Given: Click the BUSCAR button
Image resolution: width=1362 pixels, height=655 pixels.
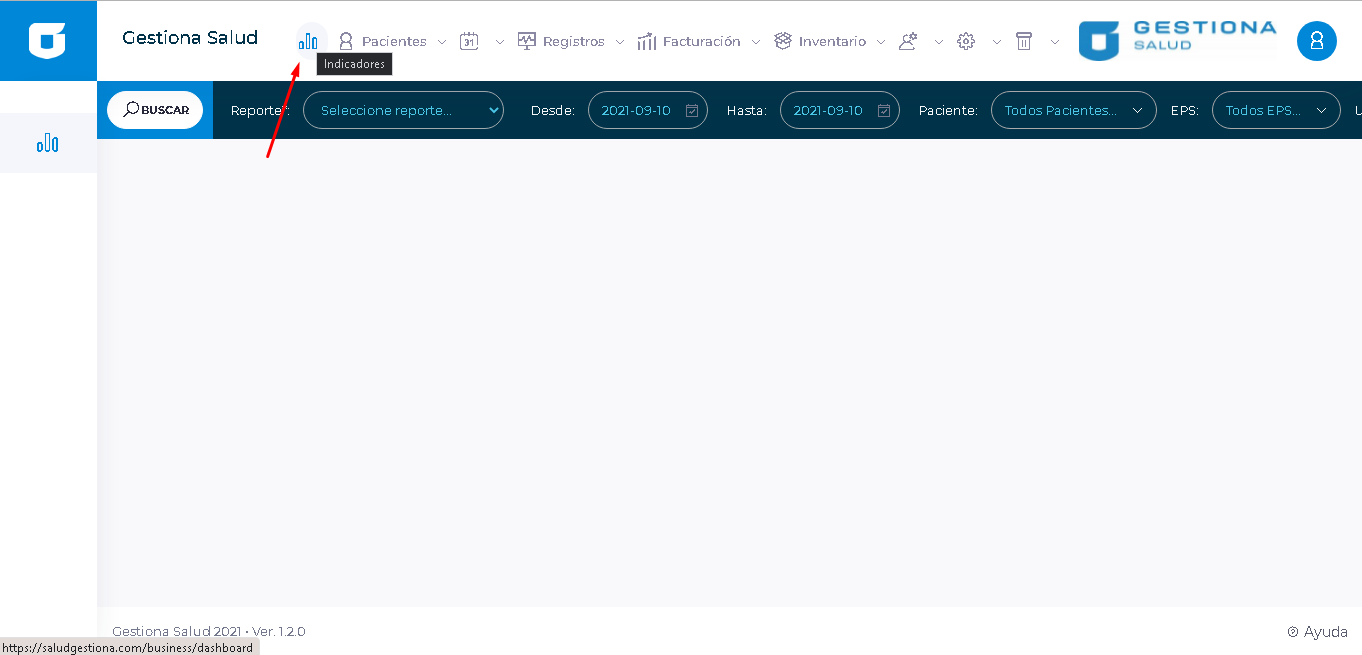Looking at the screenshot, I should point(155,110).
